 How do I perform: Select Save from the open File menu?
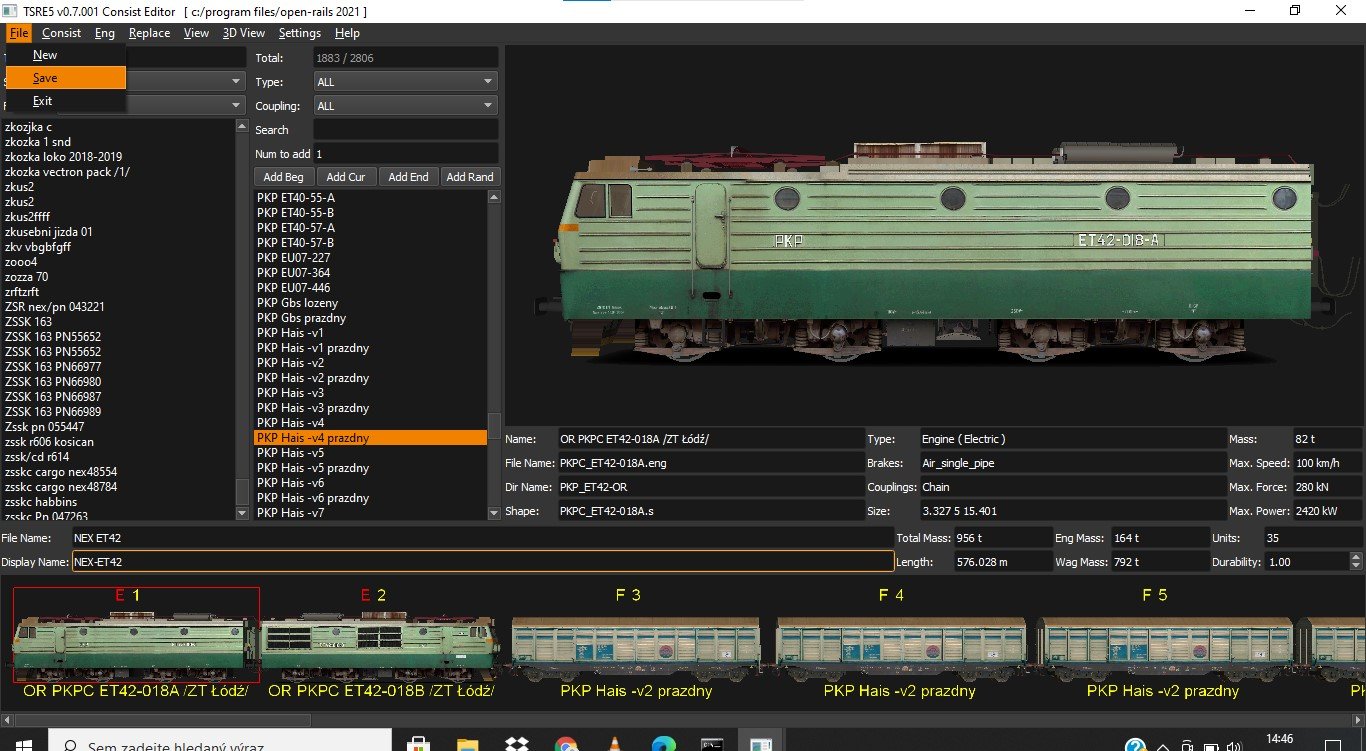click(x=44, y=76)
